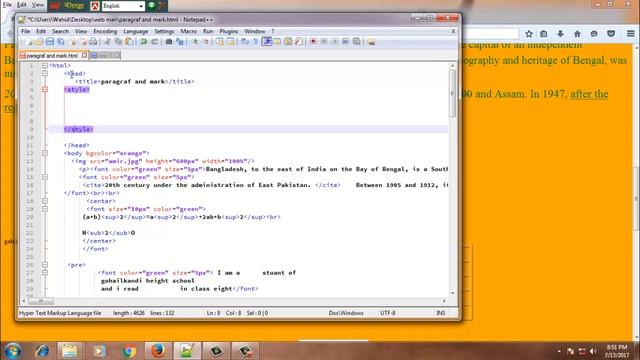Click the horizontal scrollbar thumb in editor
The image size is (640, 360).
click(41, 301)
